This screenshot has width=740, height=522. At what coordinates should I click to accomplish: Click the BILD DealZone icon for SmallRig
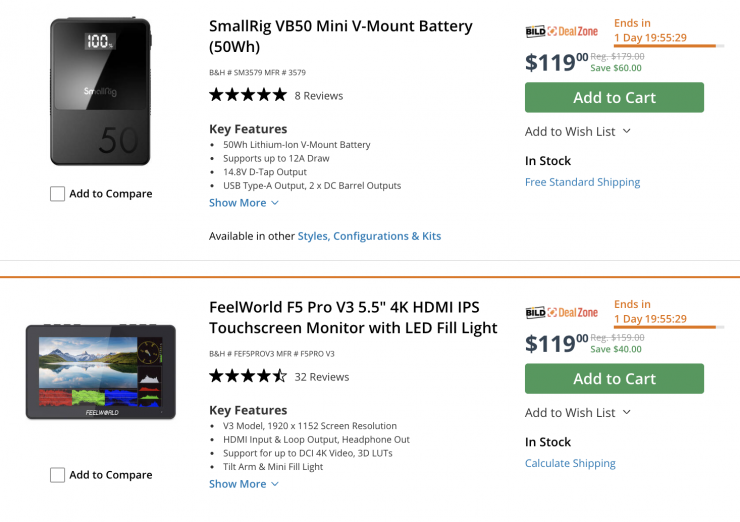(x=561, y=32)
